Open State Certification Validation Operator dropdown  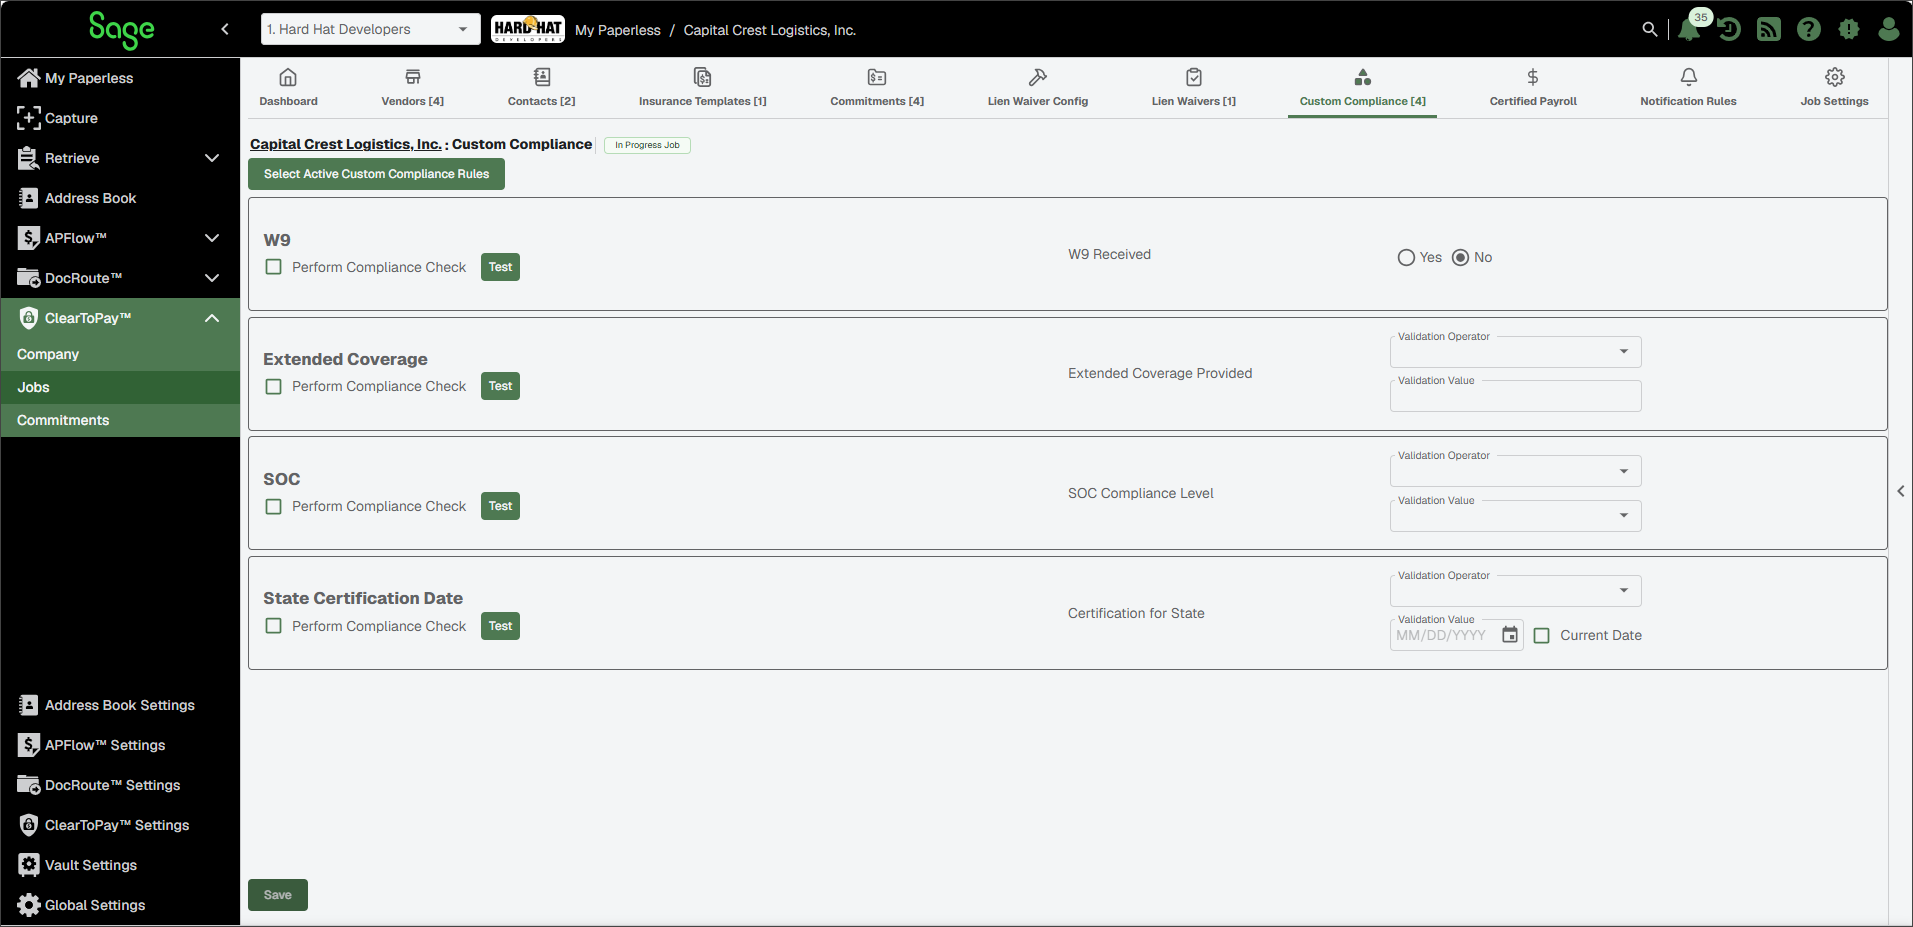1515,591
